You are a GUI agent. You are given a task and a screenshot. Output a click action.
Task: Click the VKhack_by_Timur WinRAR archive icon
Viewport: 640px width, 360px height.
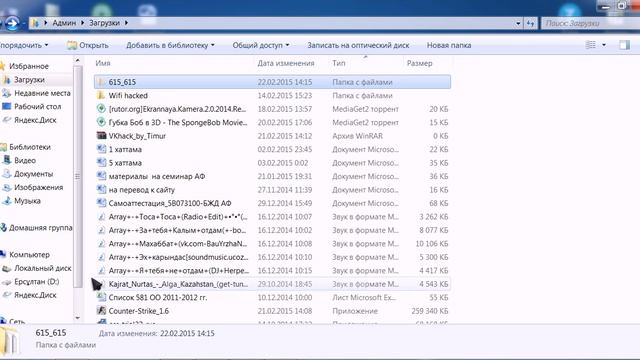coord(101,136)
